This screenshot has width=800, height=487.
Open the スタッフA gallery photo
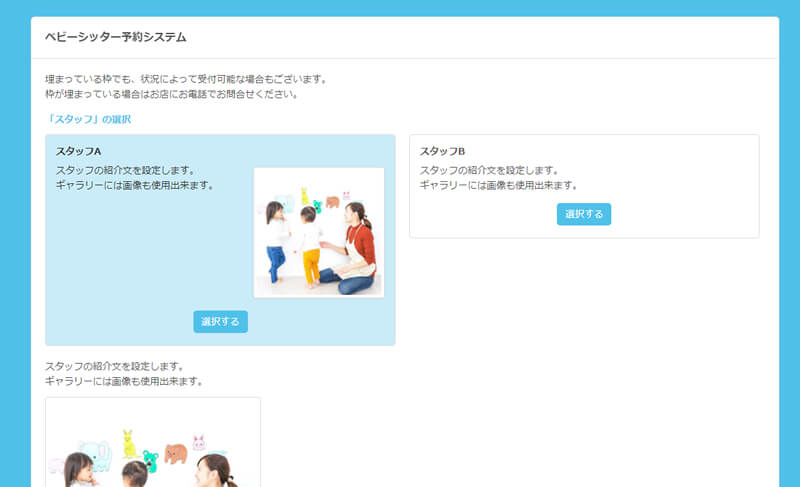319,232
